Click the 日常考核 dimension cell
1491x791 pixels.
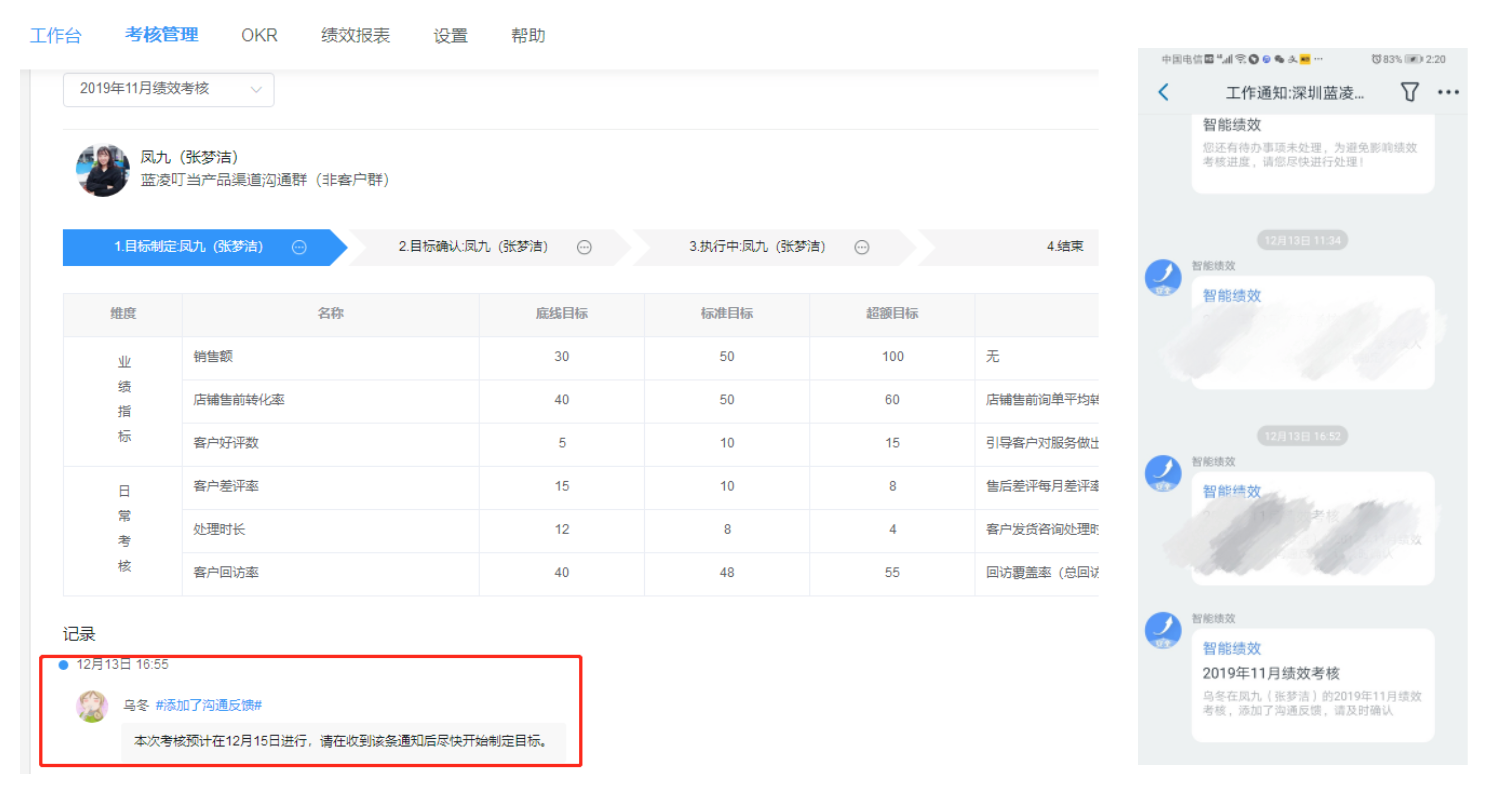coord(124,529)
